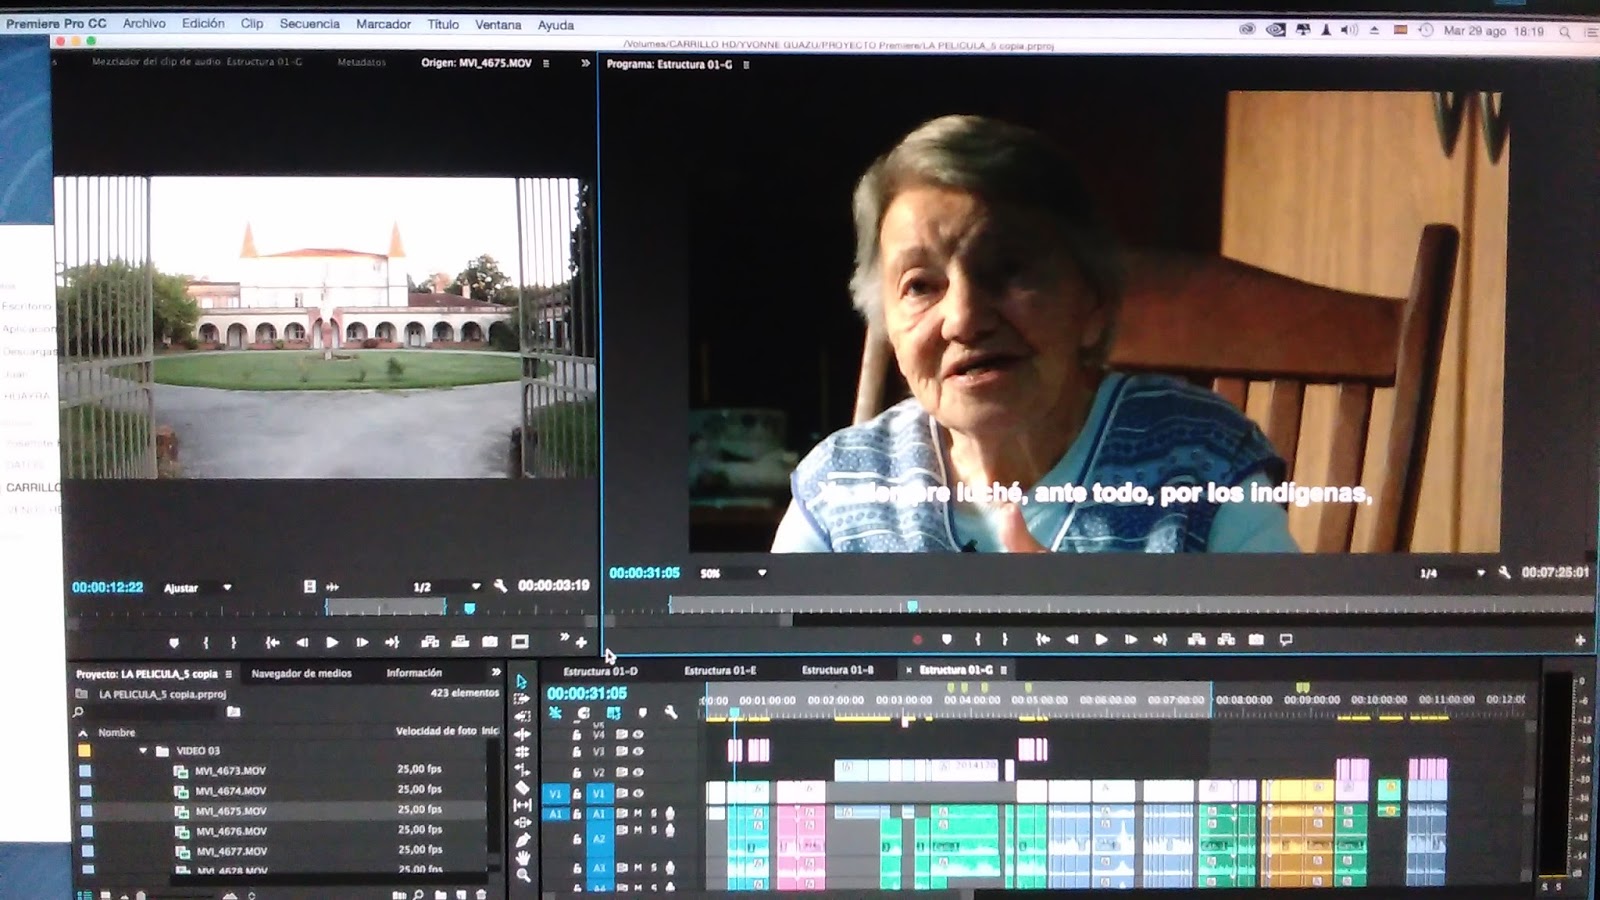Open Programa: Estructura 01-G panel menu
The image size is (1600, 900).
point(746,64)
